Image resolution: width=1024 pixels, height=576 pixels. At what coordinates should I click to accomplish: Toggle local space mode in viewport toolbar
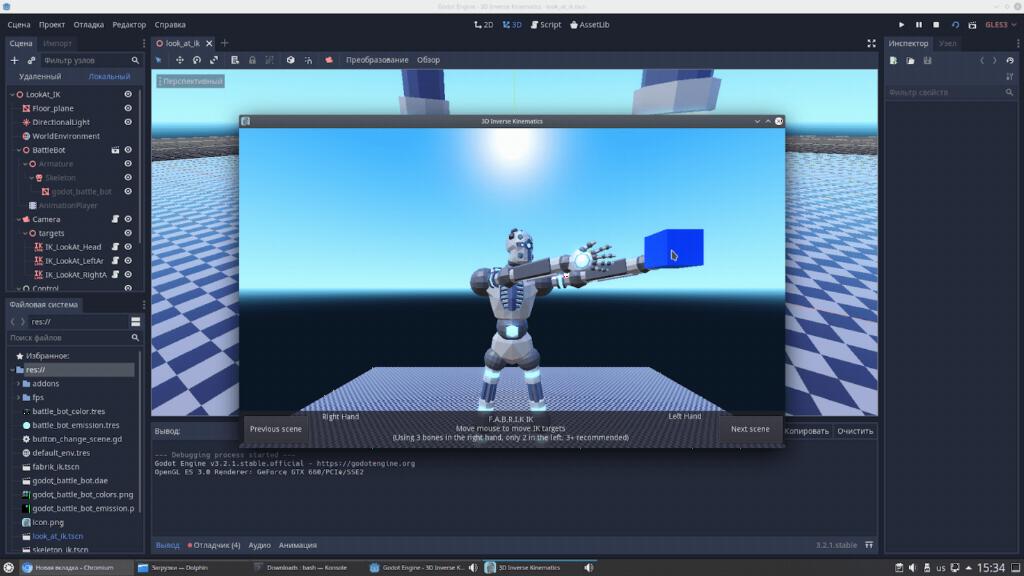(x=291, y=60)
